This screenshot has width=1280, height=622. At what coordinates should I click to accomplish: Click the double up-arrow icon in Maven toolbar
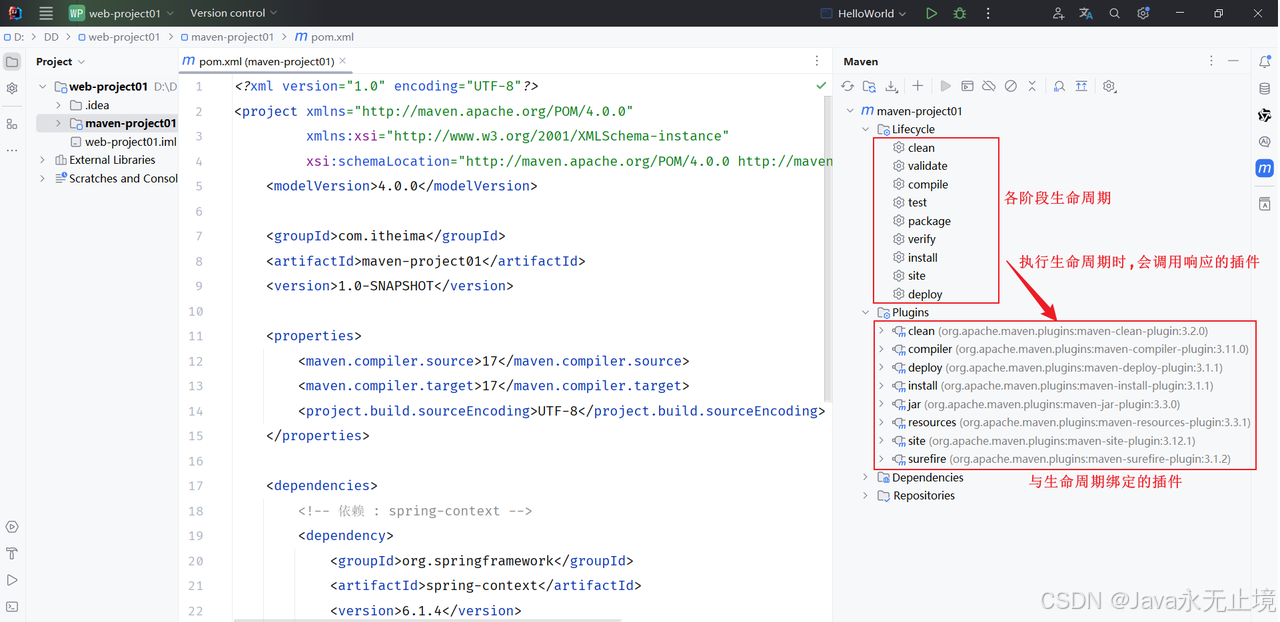pos(1081,87)
